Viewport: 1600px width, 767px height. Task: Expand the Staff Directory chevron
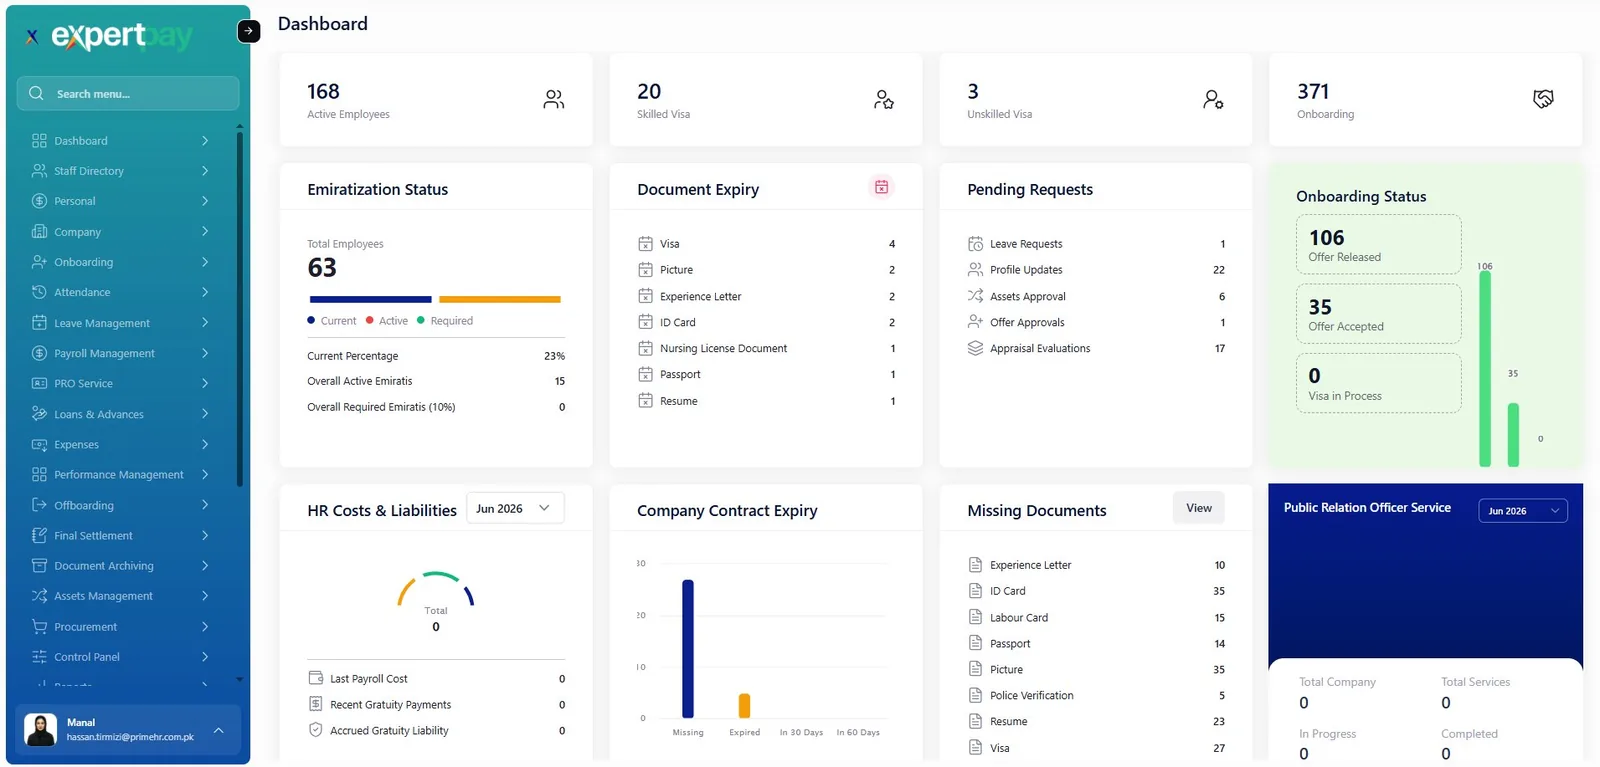pyautogui.click(x=205, y=171)
